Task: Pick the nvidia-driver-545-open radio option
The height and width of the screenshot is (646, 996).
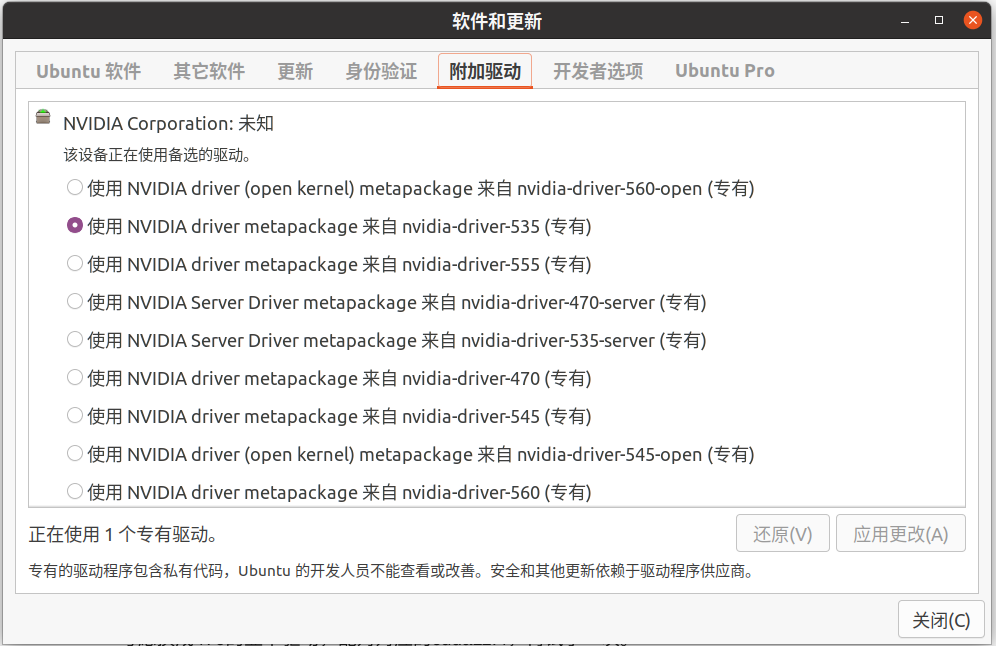Action: click(75, 454)
